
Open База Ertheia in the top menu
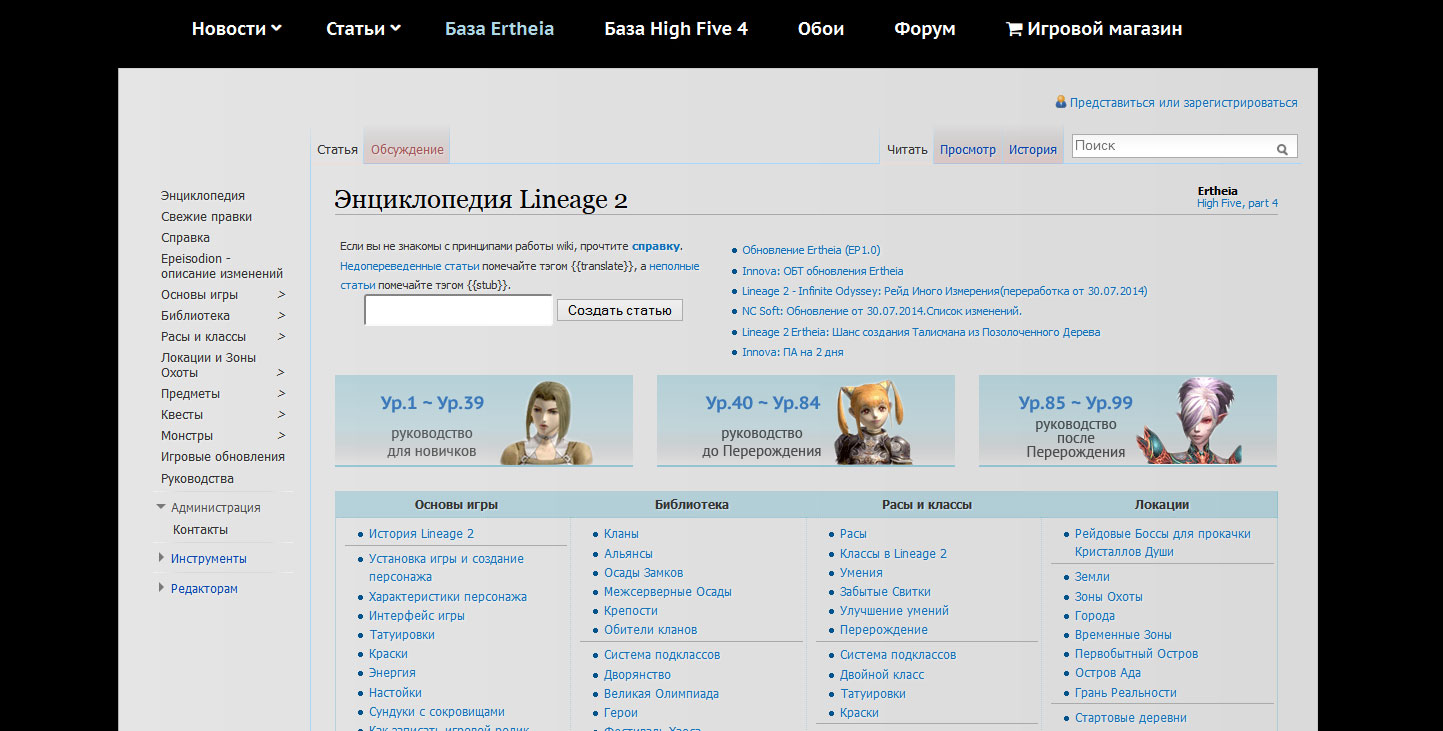point(499,29)
